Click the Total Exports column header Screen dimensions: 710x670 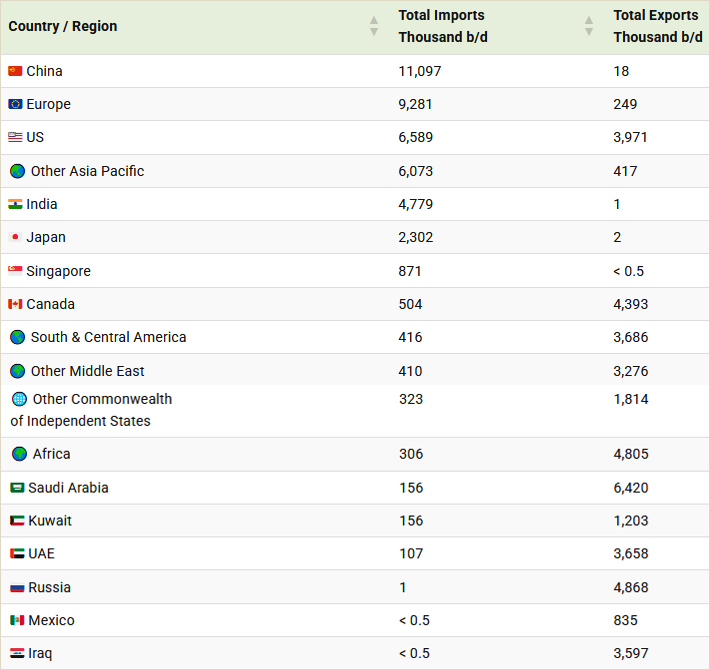(657, 26)
